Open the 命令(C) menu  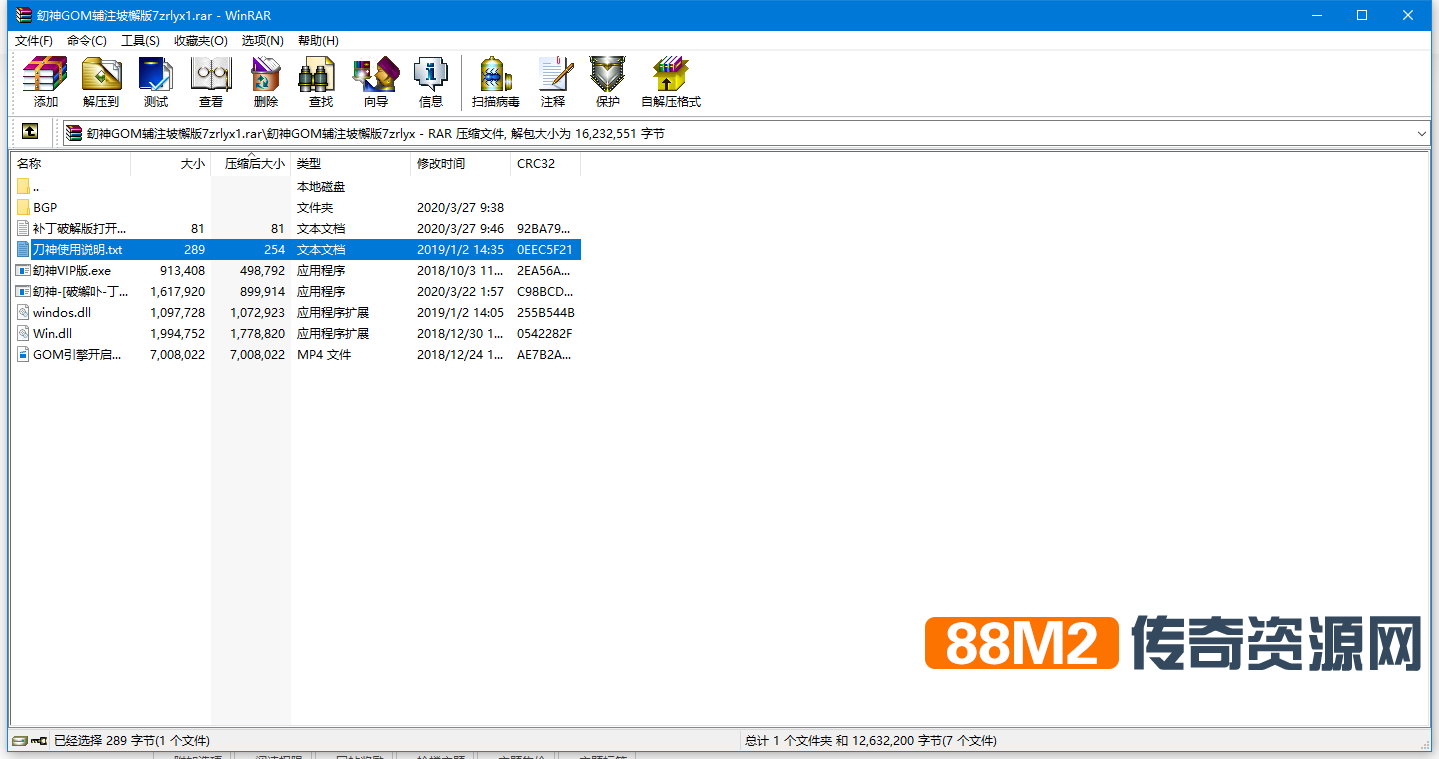tap(87, 41)
